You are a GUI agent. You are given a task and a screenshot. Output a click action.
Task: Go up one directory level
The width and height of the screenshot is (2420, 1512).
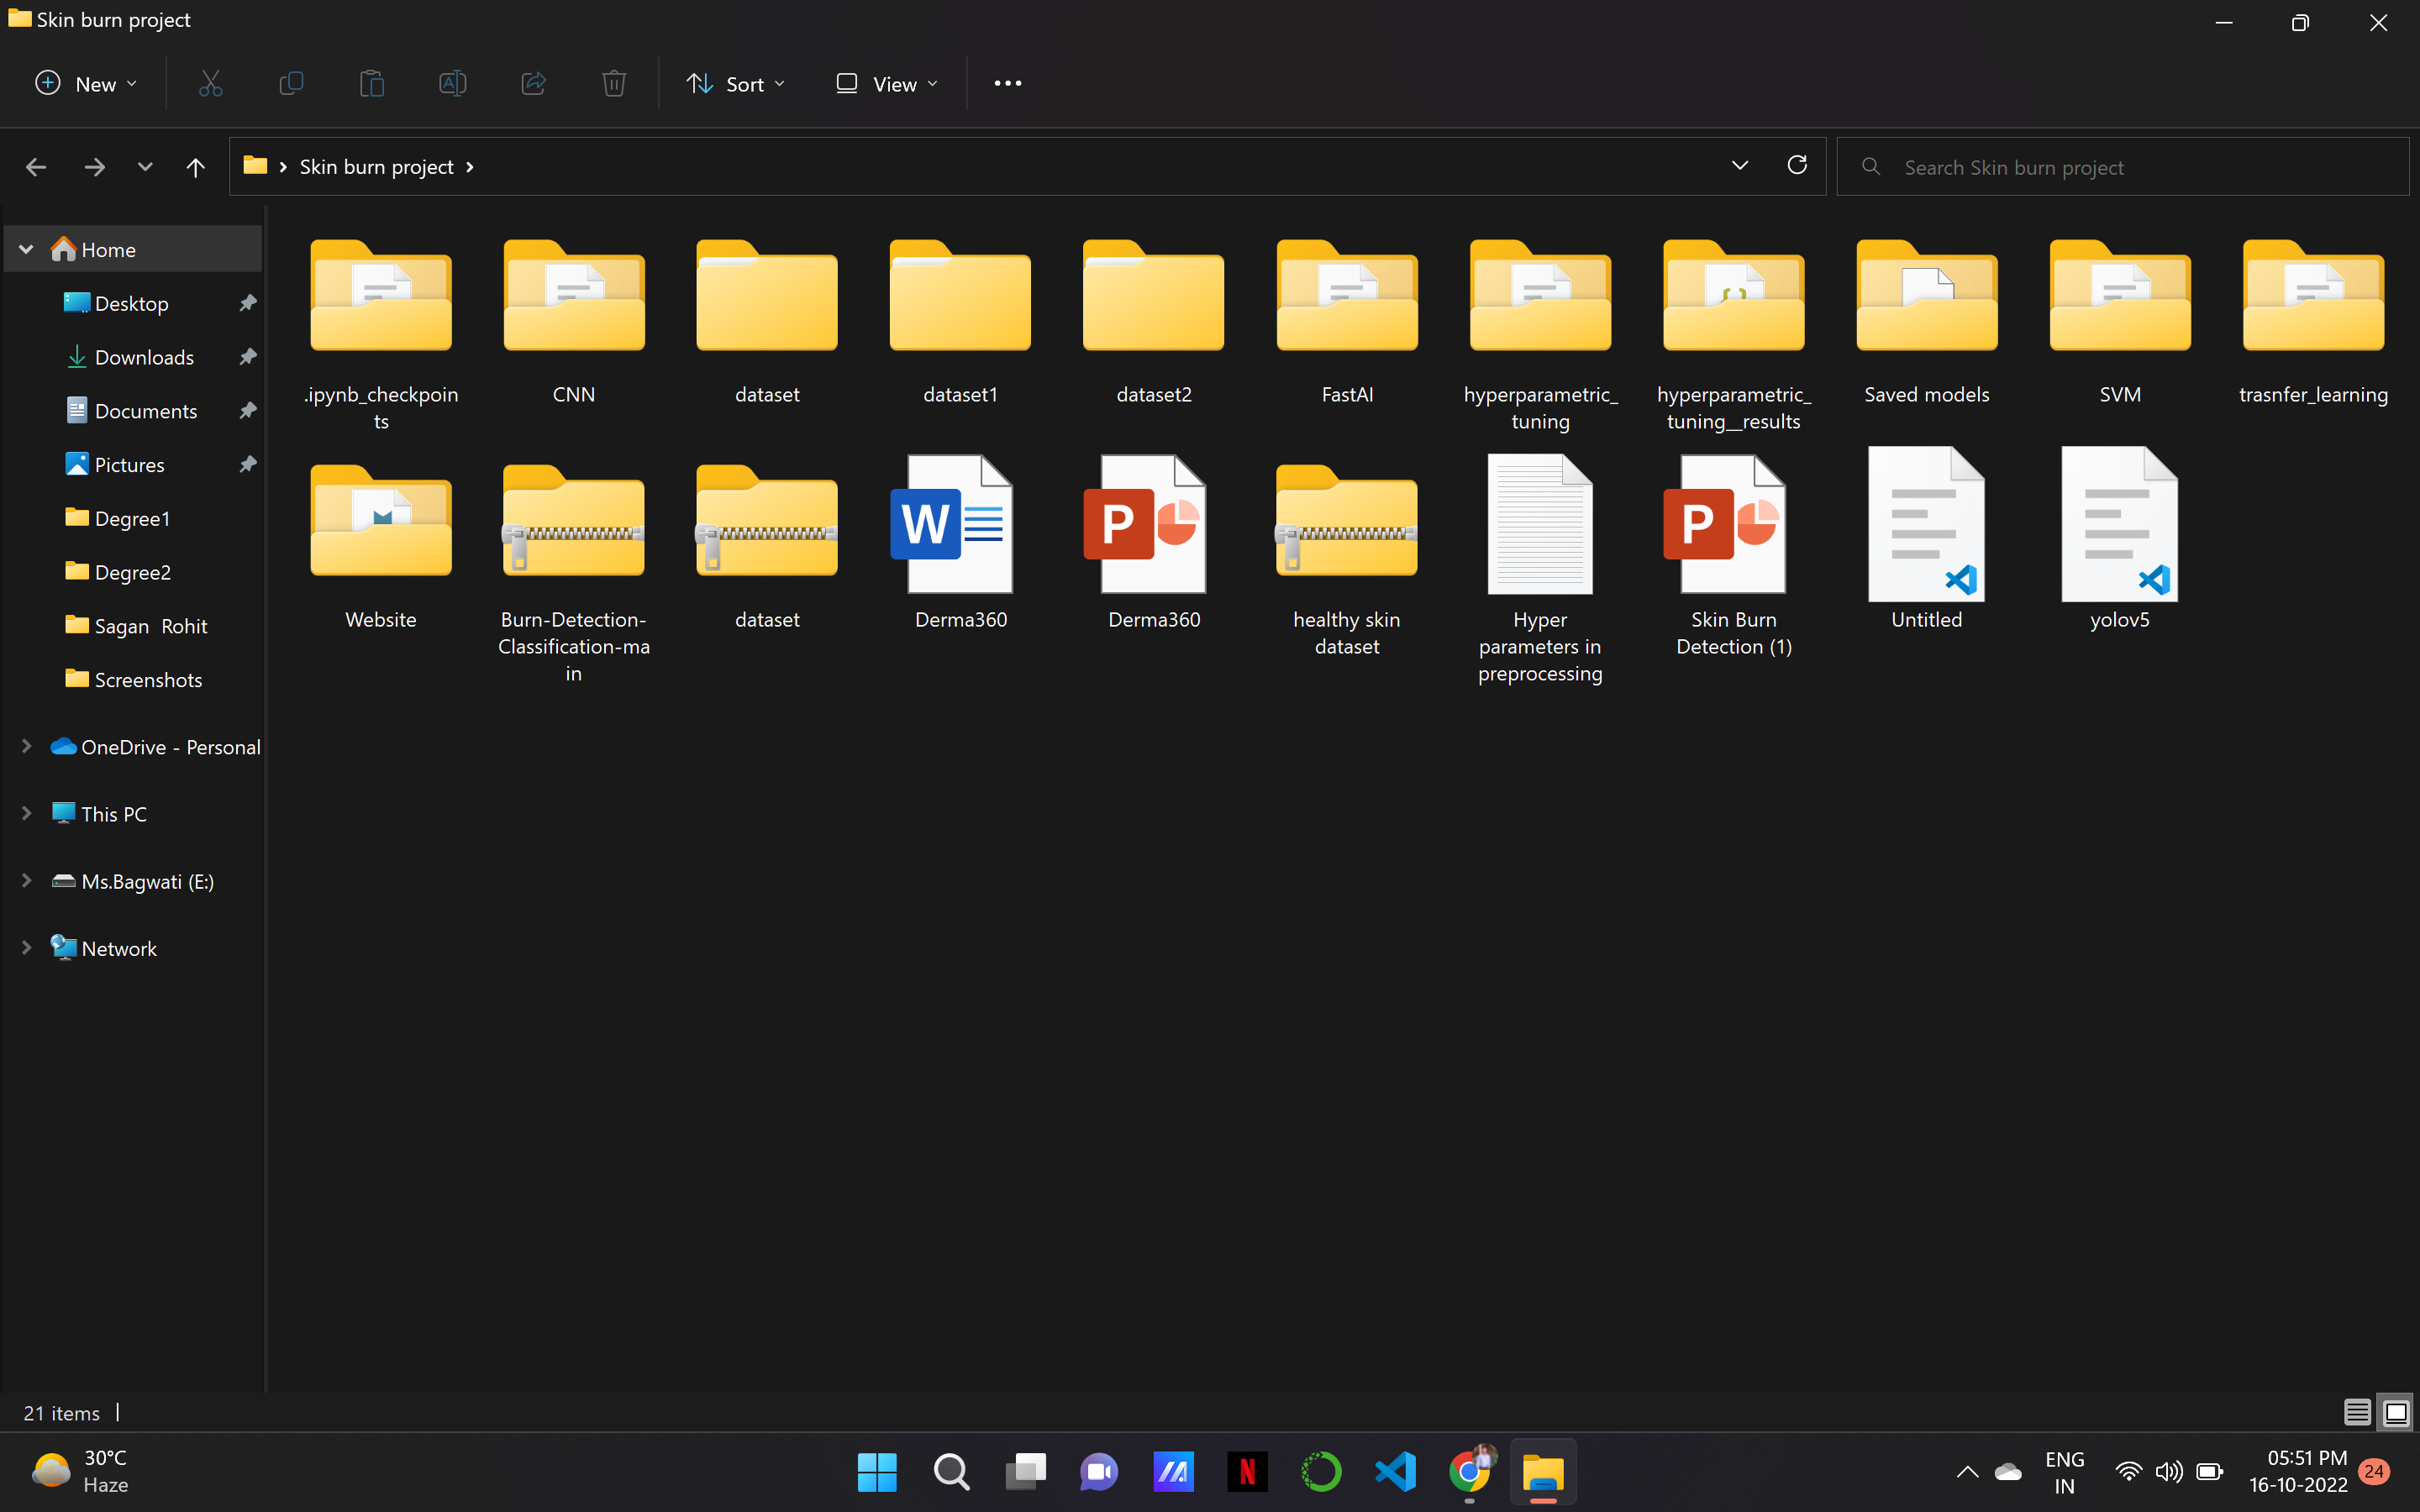click(x=195, y=167)
